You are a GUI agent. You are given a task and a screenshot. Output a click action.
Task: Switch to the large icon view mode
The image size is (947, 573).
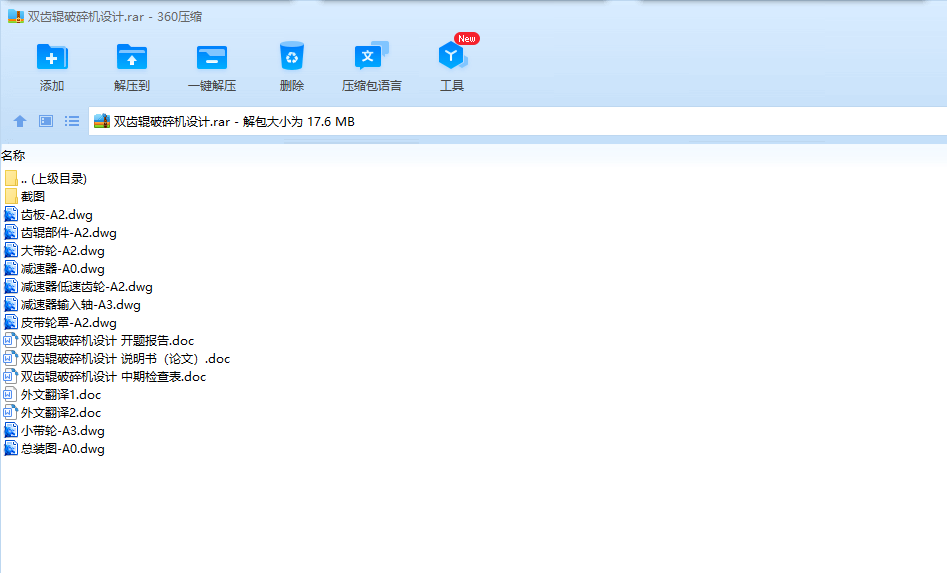46,121
